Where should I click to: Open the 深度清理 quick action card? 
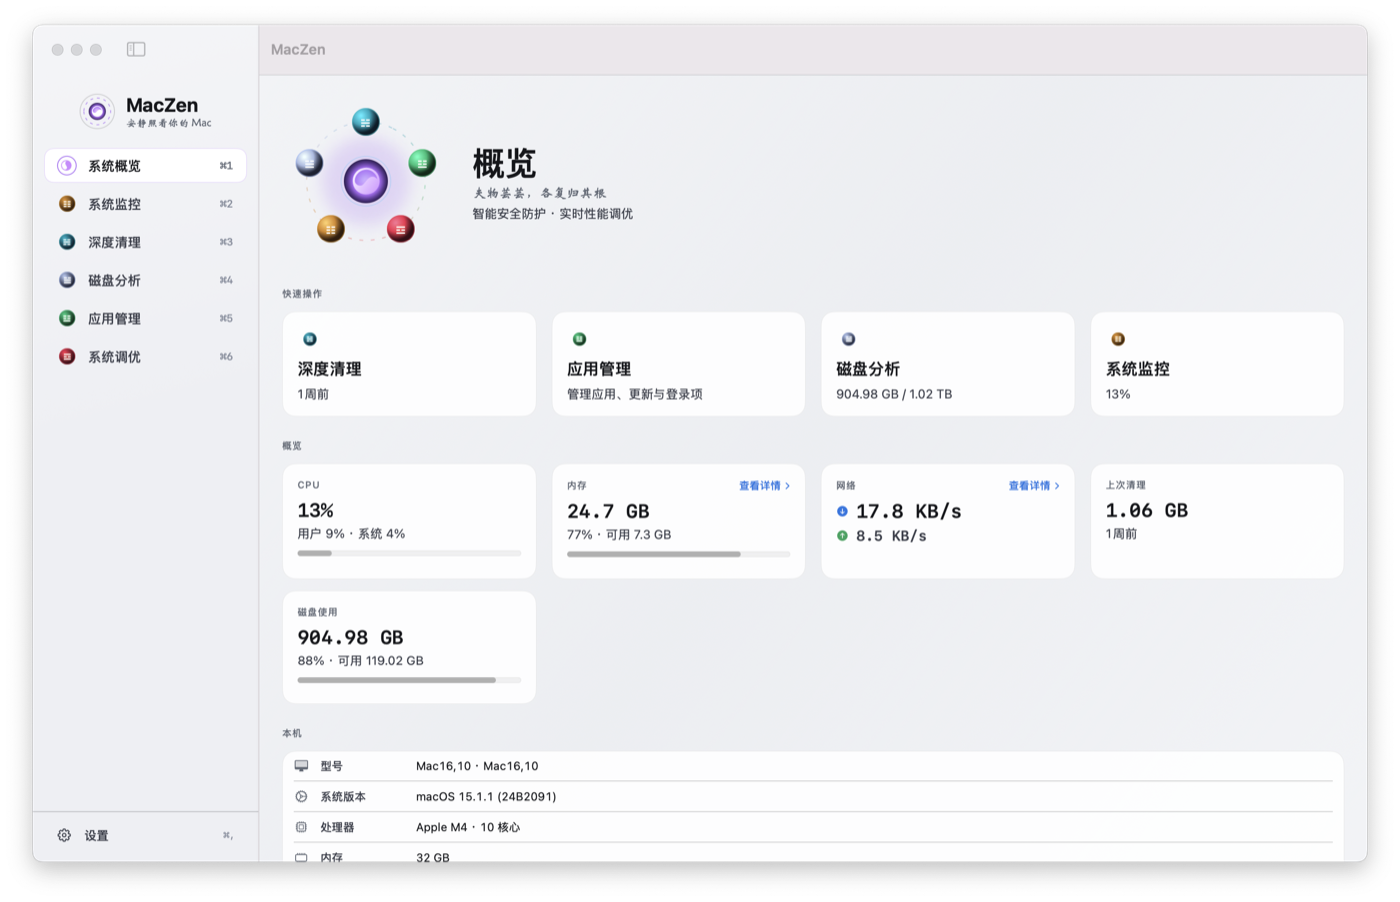click(x=409, y=364)
